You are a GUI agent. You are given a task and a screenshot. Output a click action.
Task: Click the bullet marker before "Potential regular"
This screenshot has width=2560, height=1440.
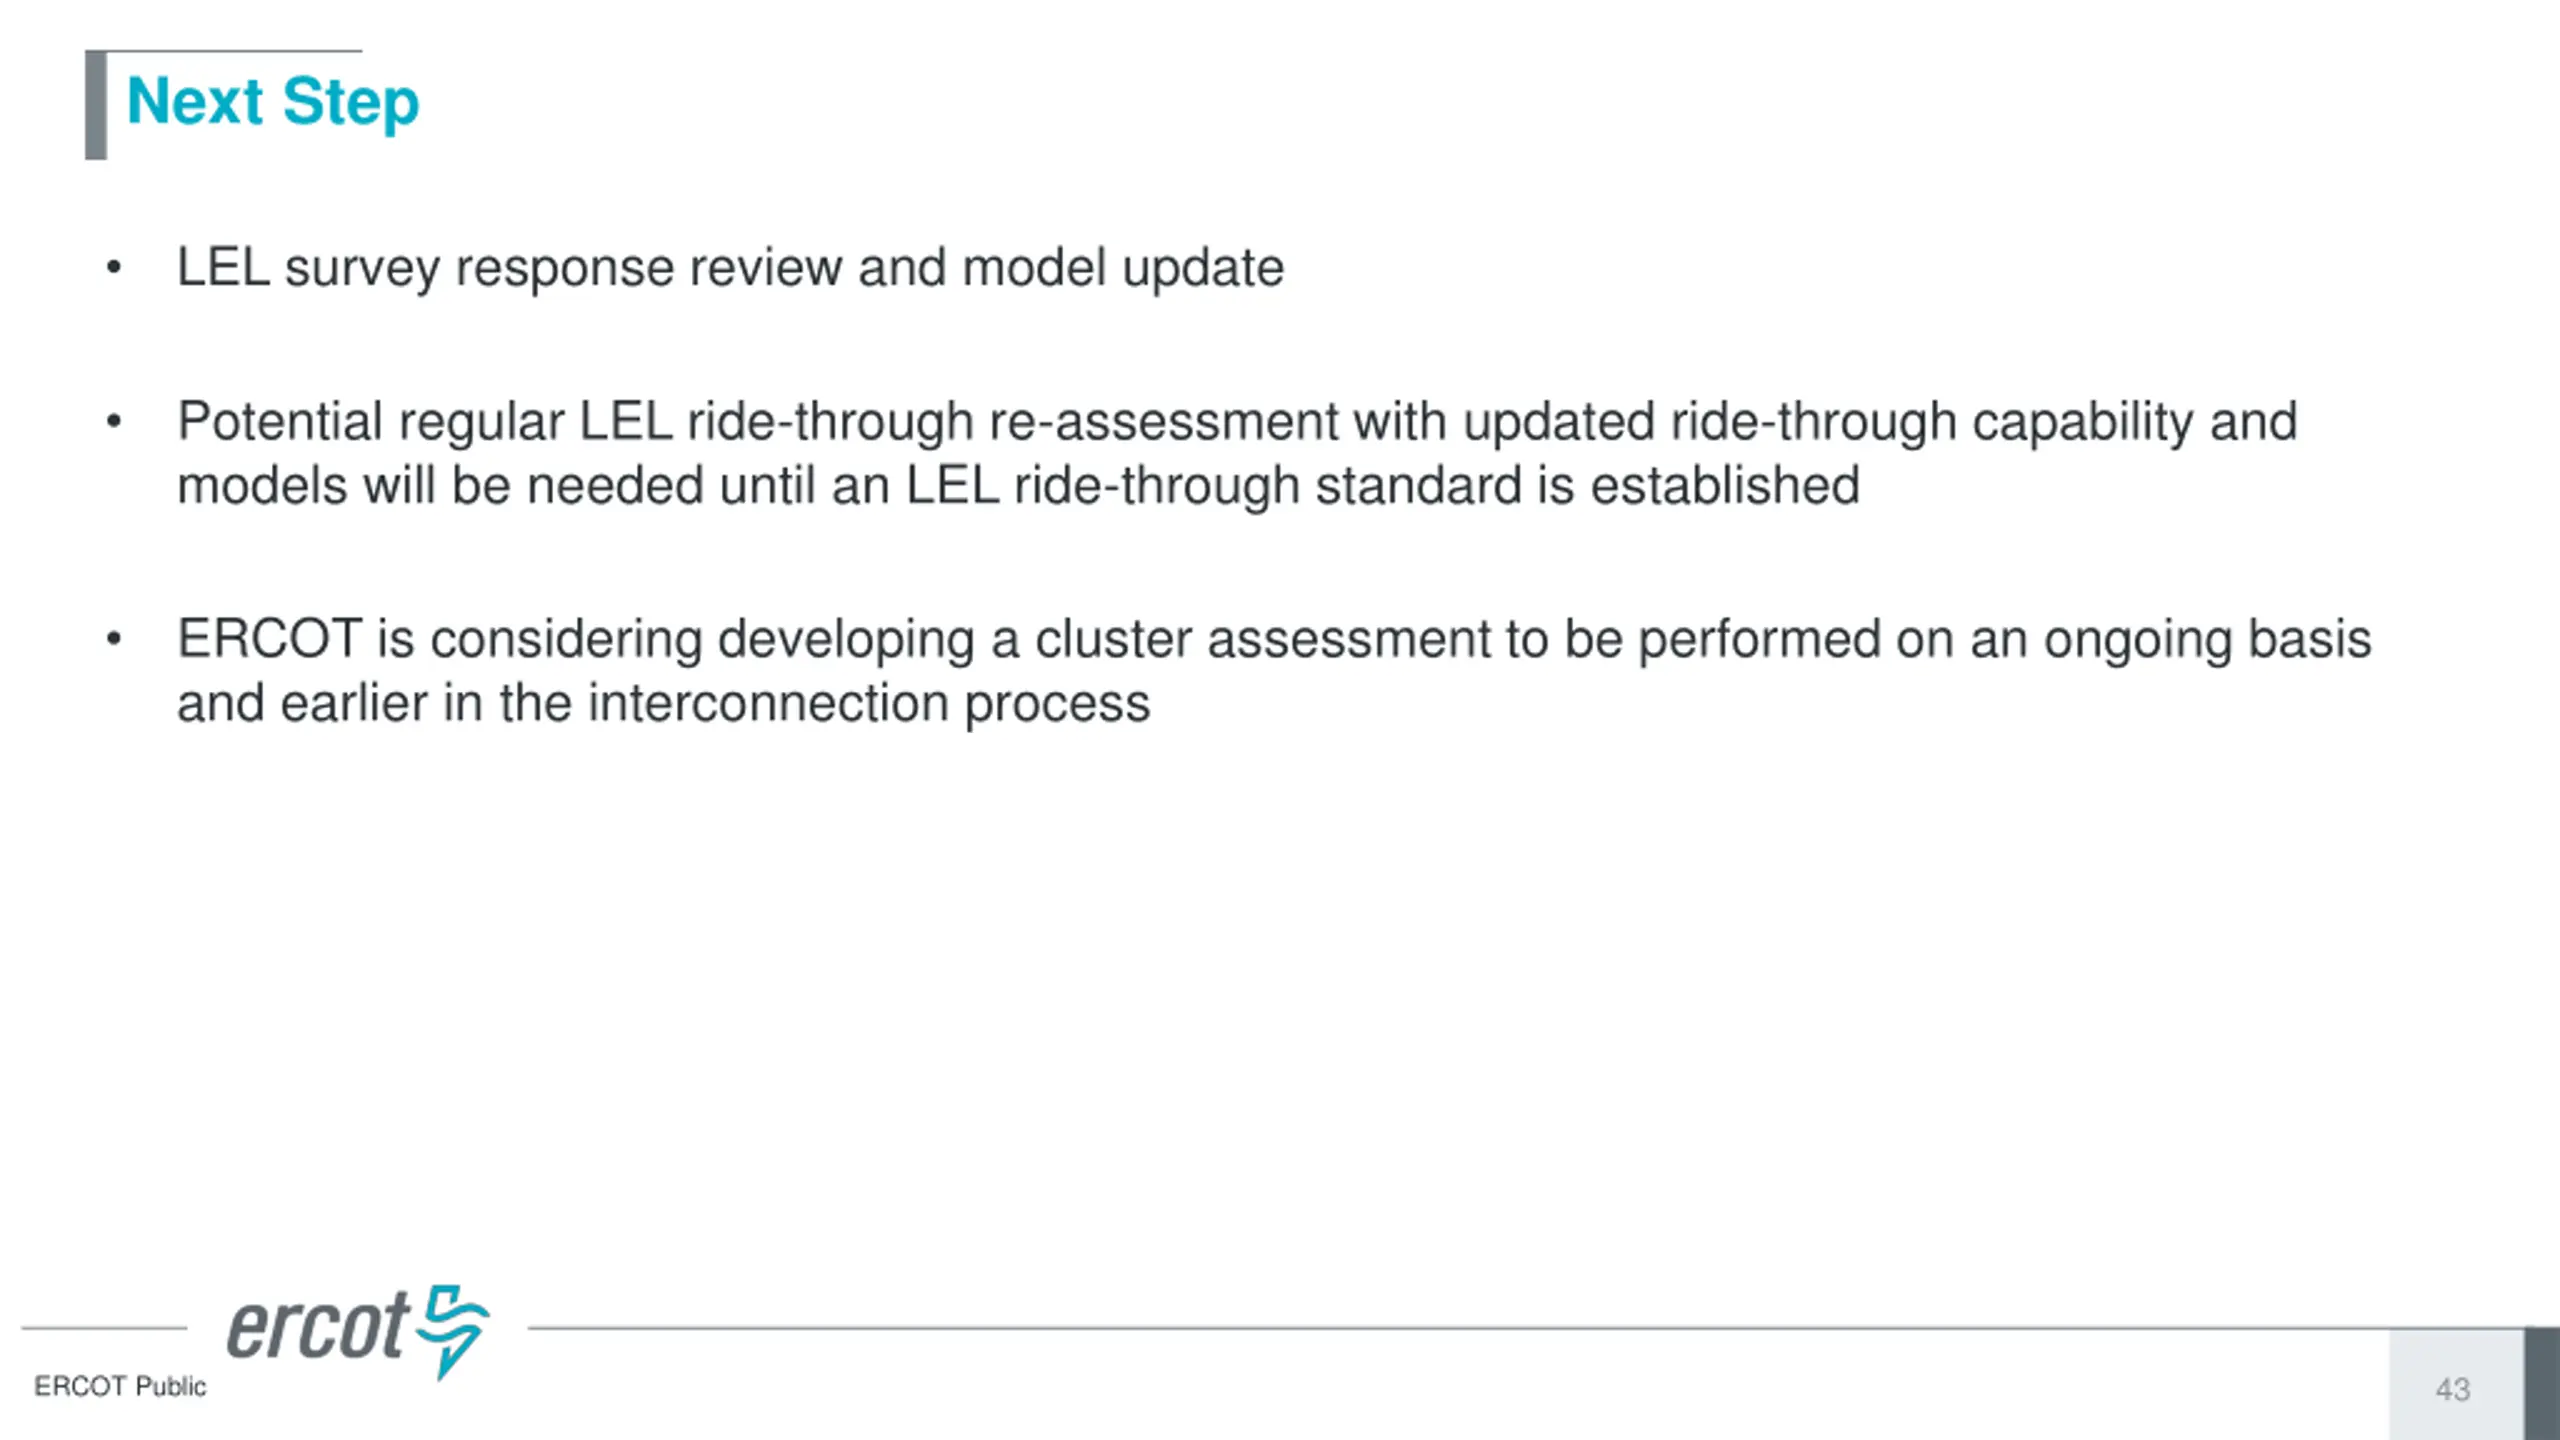tap(114, 422)
